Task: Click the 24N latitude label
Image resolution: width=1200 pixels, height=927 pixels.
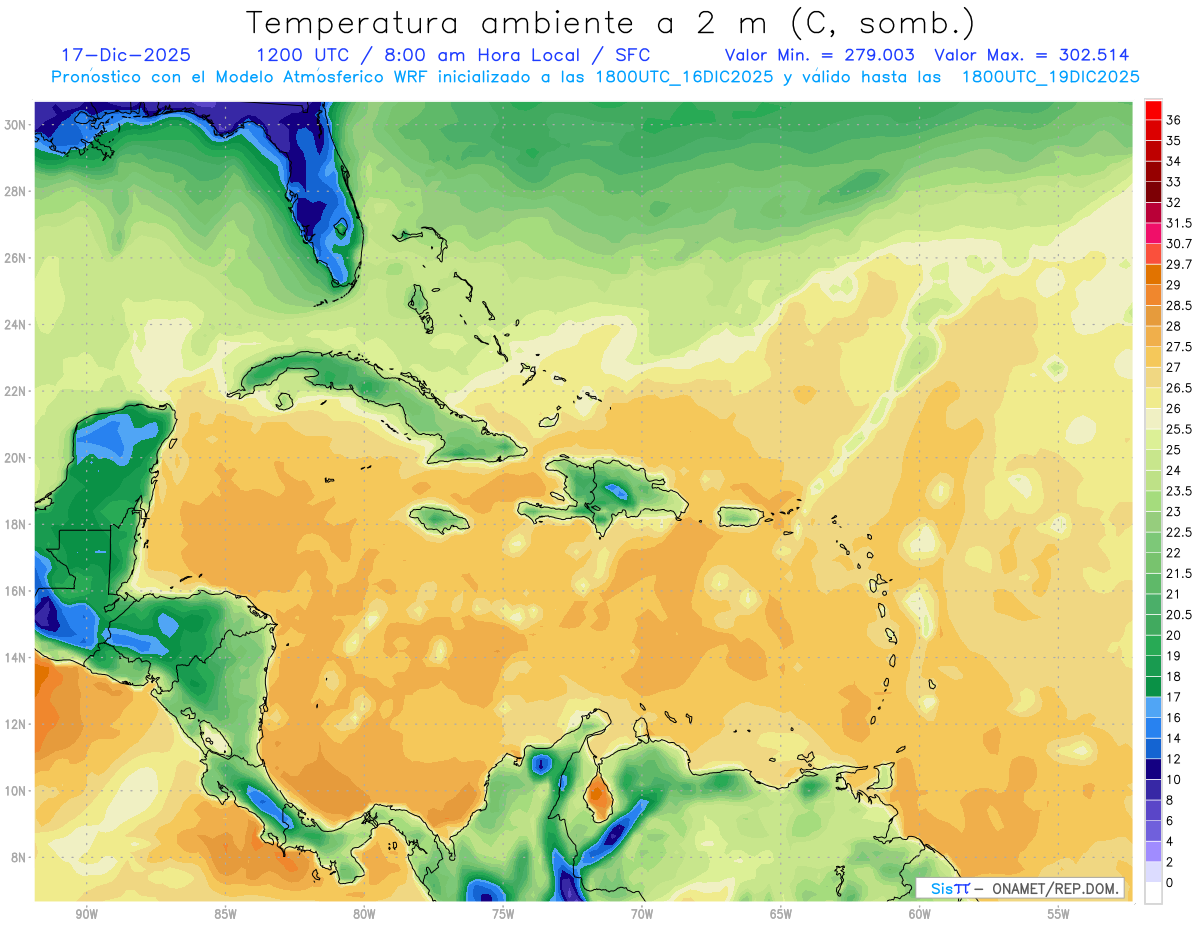Action: pyautogui.click(x=16, y=325)
